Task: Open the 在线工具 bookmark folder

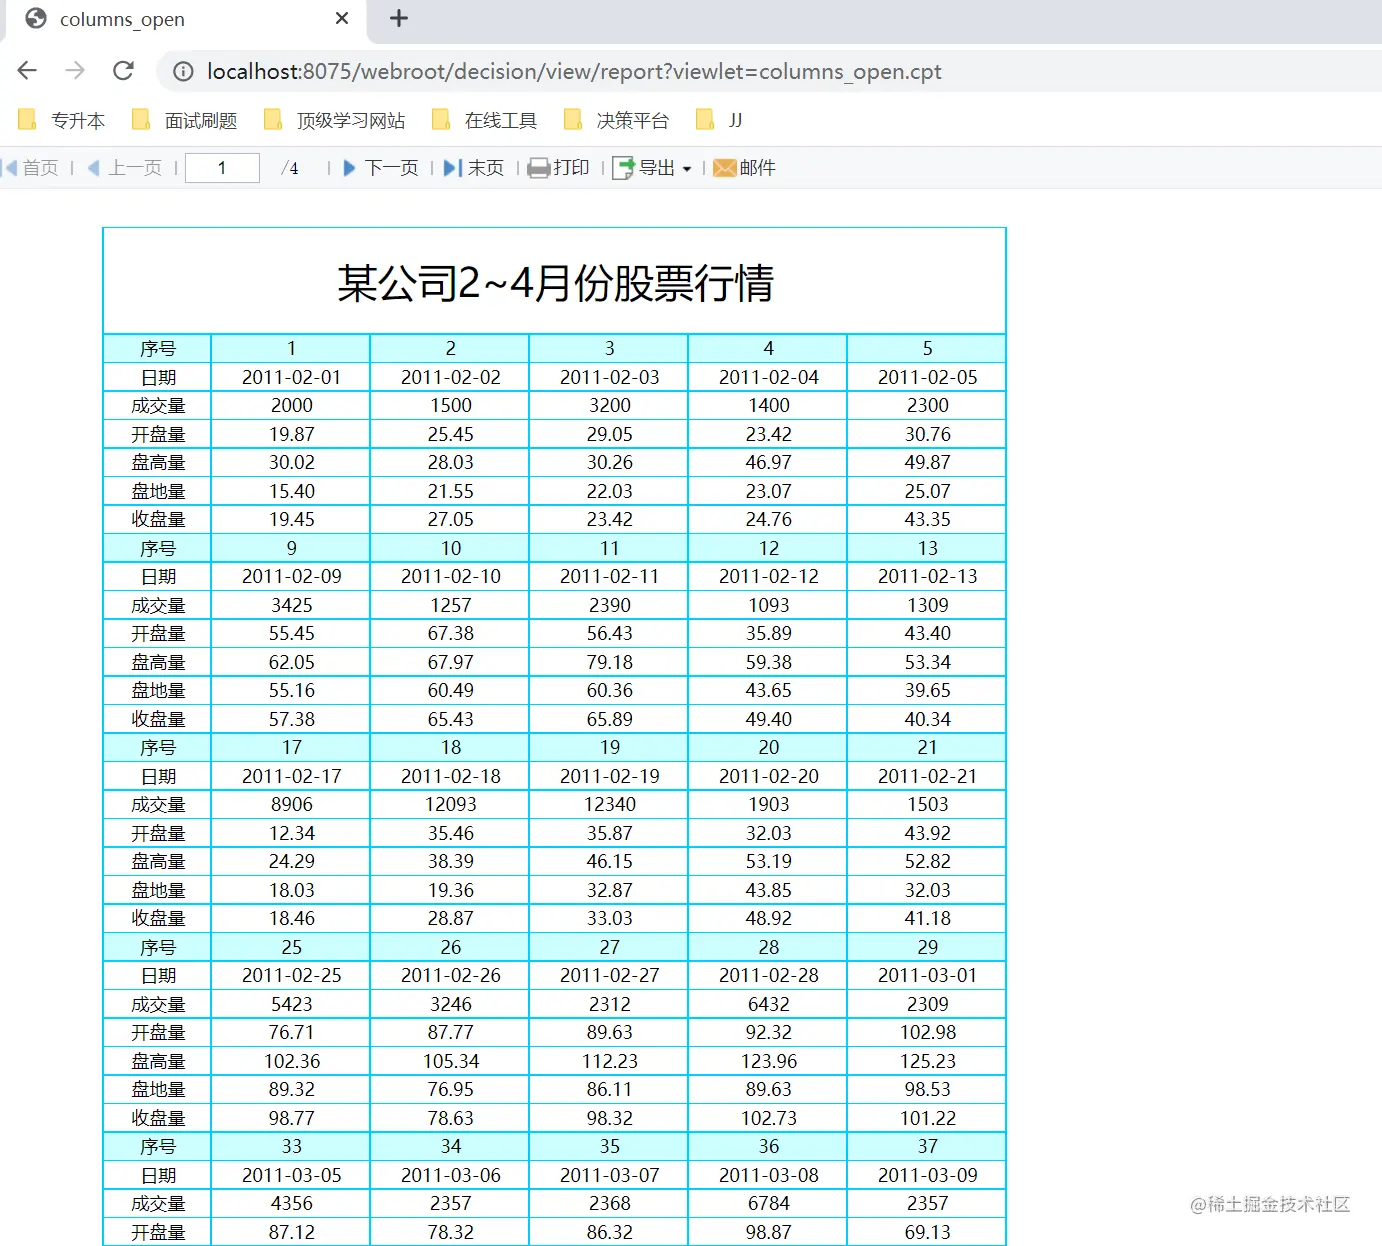Action: tap(484, 120)
